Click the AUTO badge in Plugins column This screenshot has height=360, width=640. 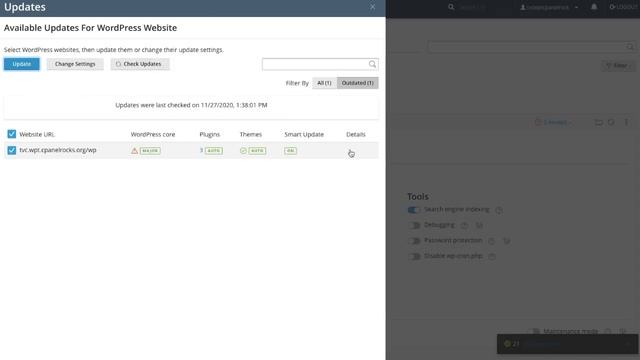[x=213, y=151]
